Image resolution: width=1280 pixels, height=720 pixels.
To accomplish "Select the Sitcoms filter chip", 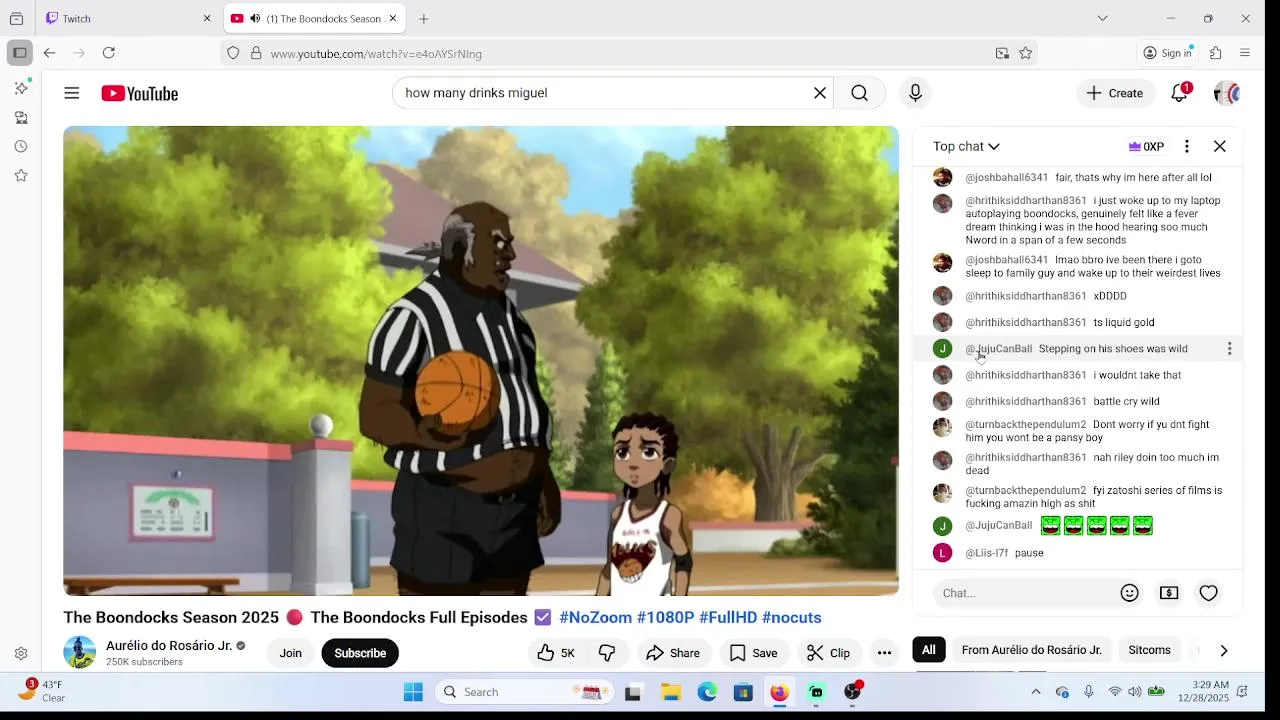I will pyautogui.click(x=1149, y=650).
